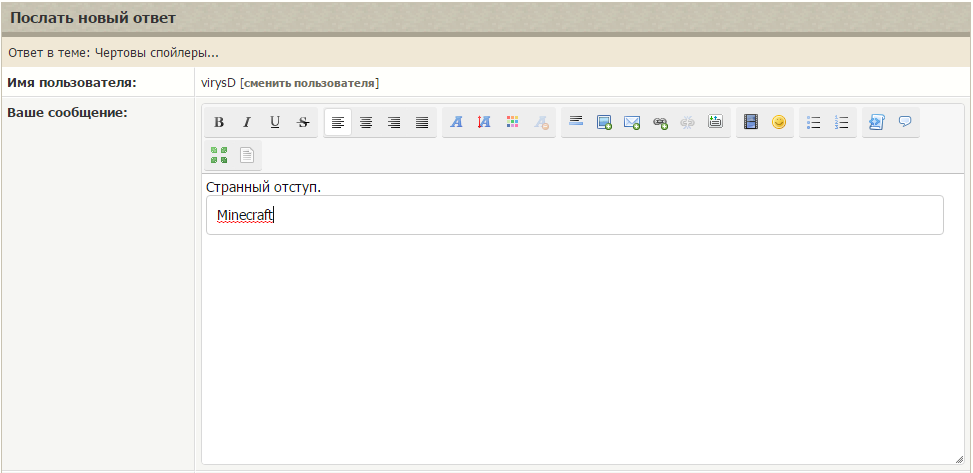Click the сменить пользователя link
The image size is (973, 473).
point(309,83)
